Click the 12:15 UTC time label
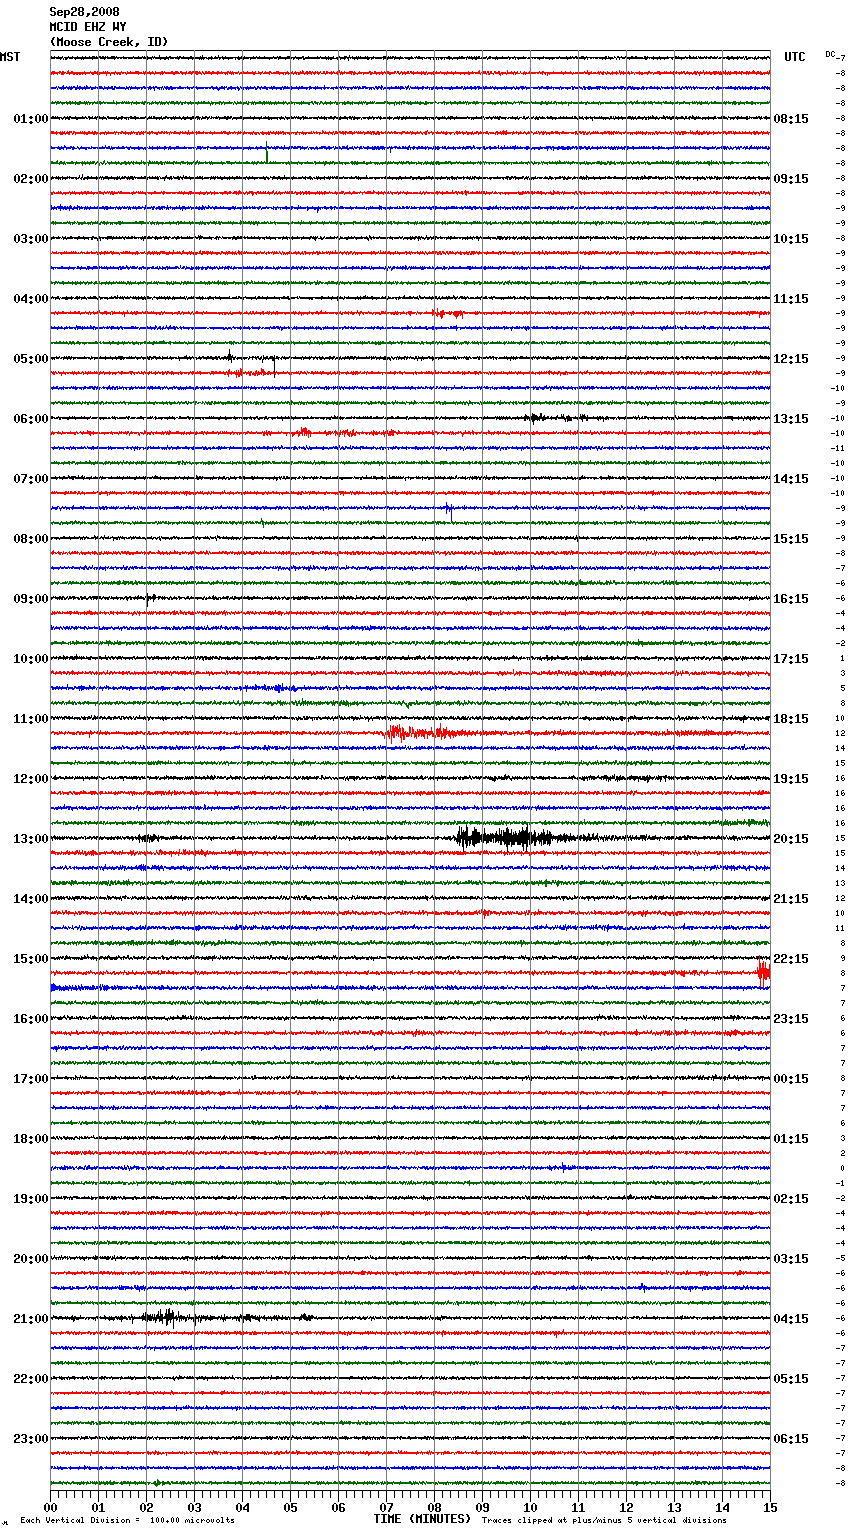The image size is (850, 1534). coord(791,359)
